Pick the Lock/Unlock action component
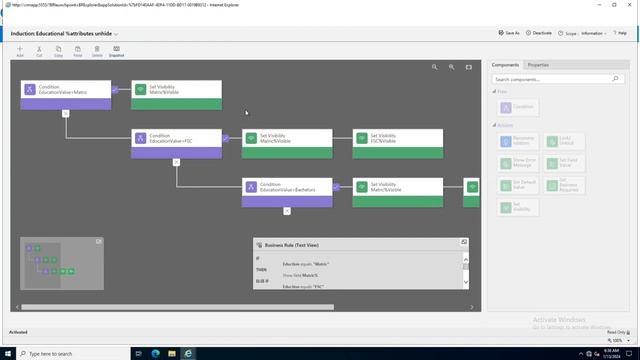 click(564, 141)
